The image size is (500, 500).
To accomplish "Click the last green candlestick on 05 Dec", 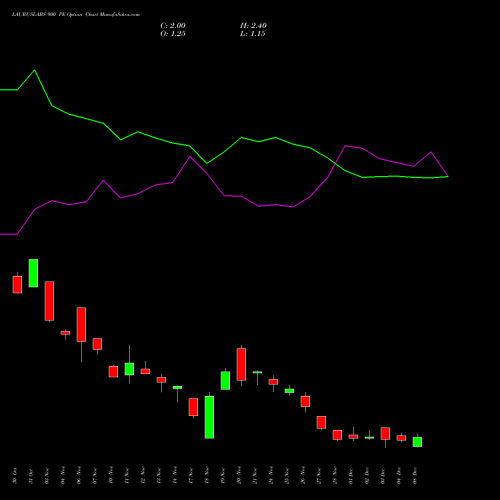I will point(417,442).
